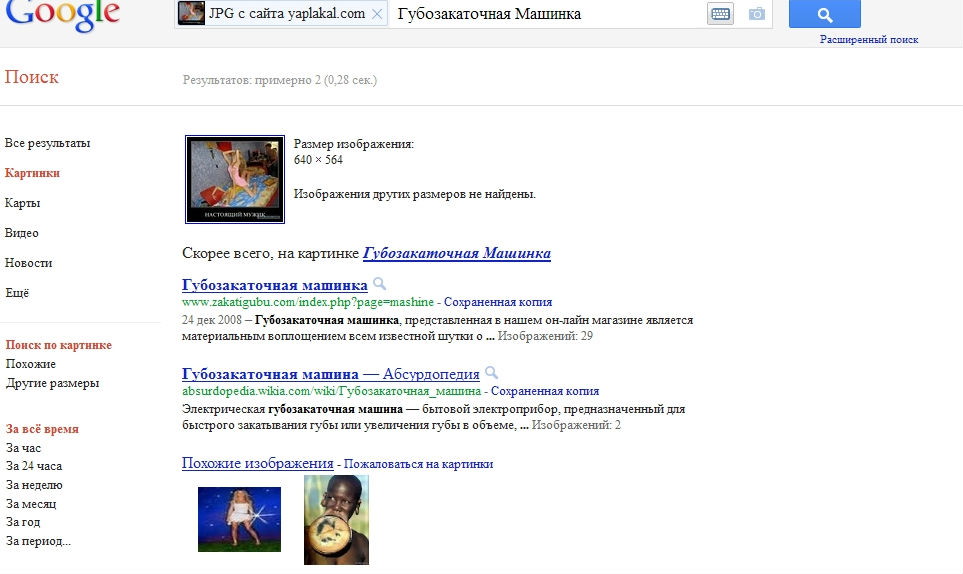
Task: Click the uploaded image thumbnail in results
Action: pyautogui.click(x=235, y=179)
